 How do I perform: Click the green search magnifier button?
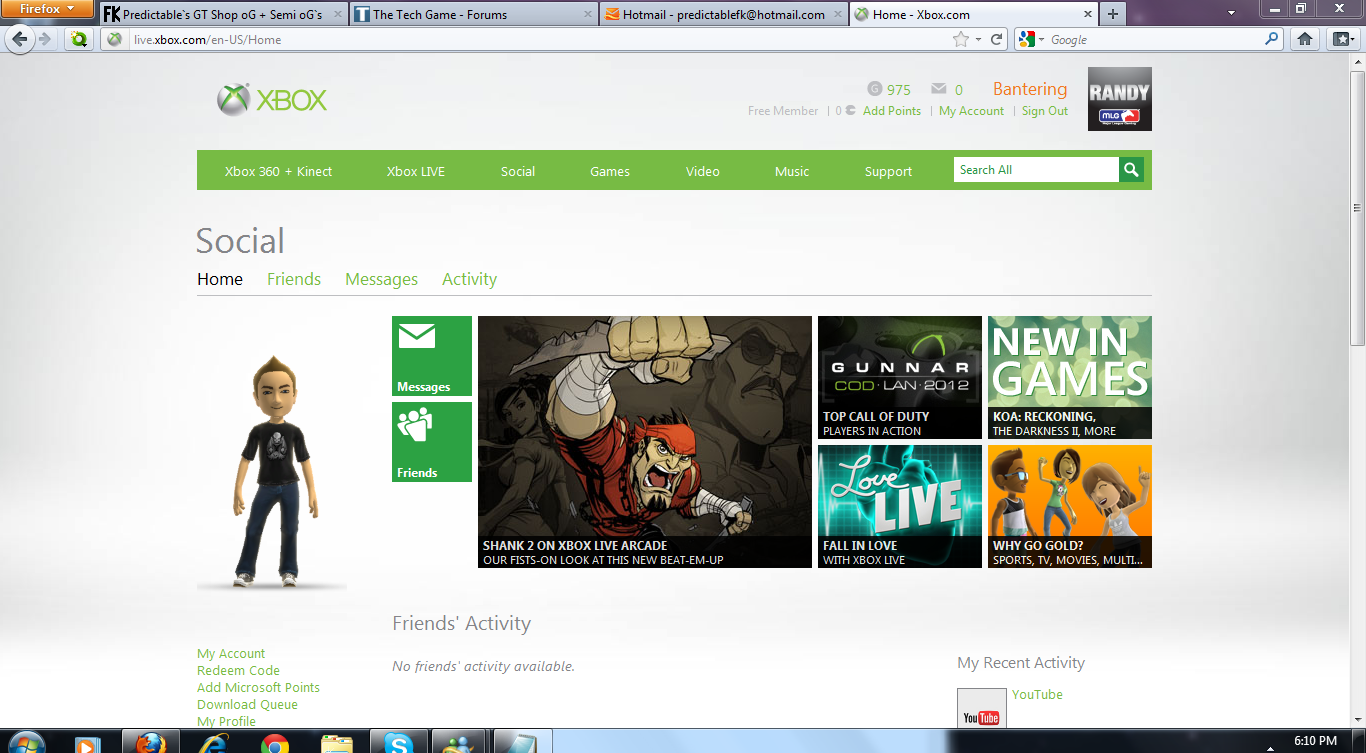(1131, 170)
